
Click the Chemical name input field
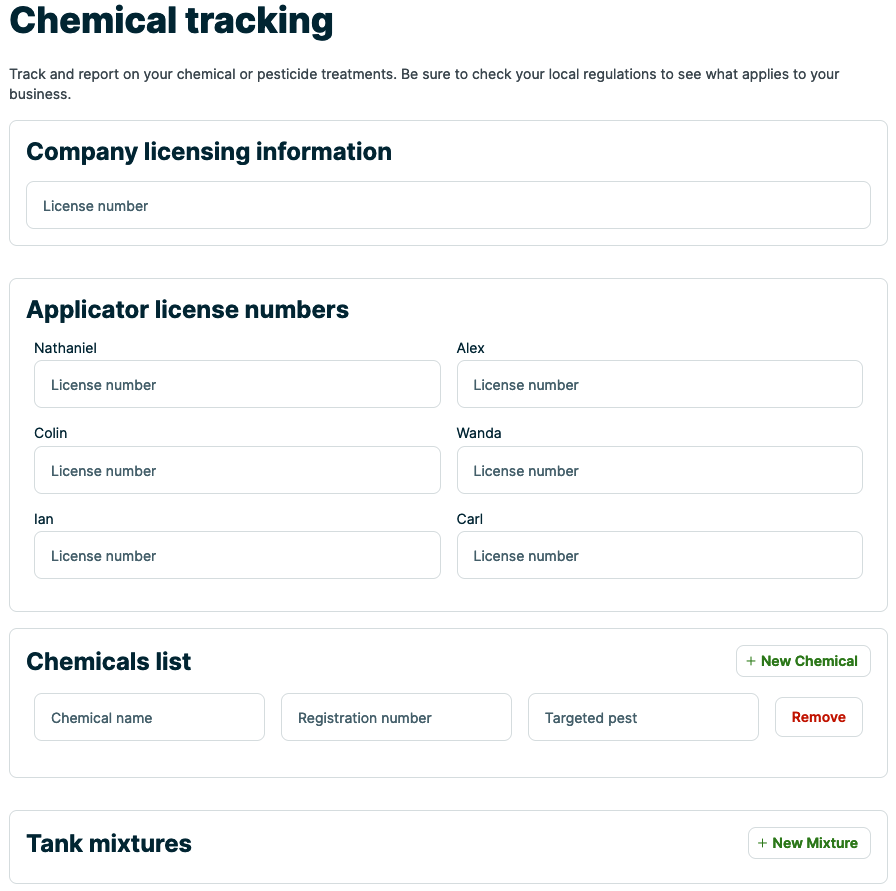pos(149,717)
